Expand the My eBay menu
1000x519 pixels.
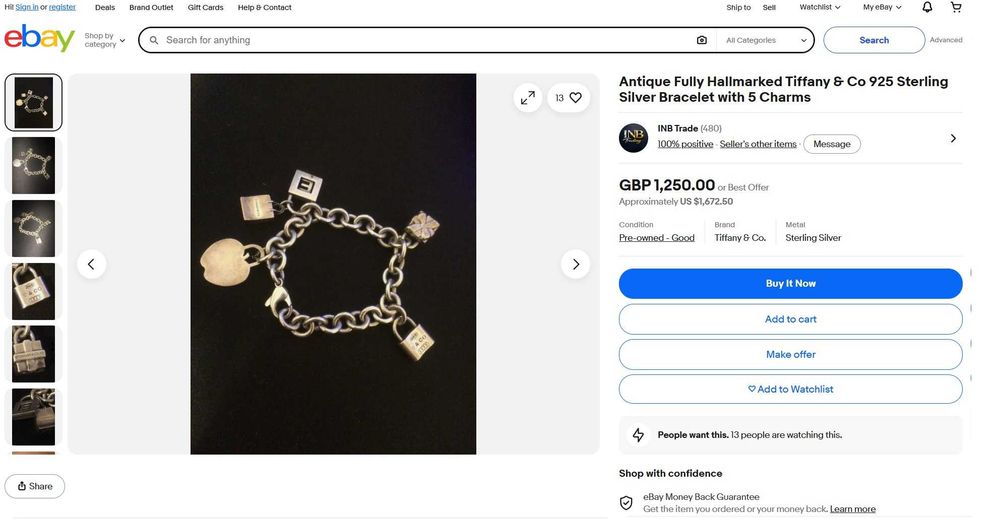(882, 7)
